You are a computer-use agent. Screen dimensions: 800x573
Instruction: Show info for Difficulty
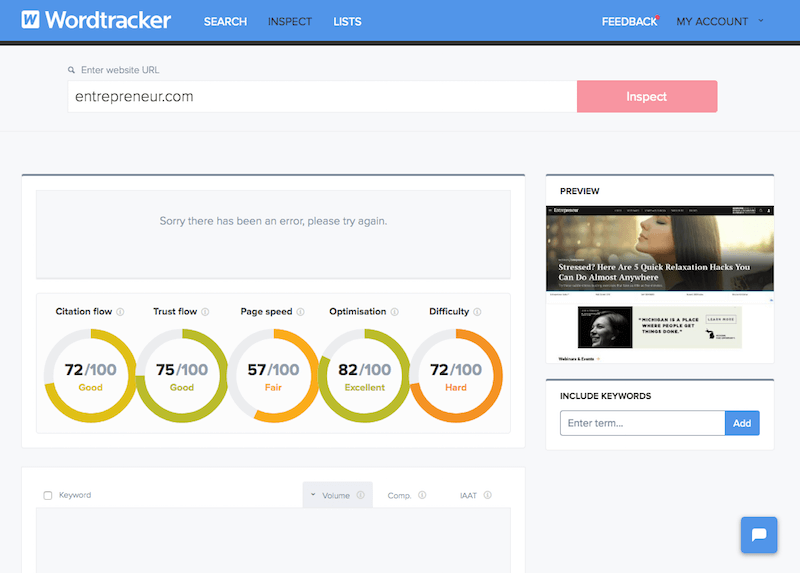click(x=477, y=312)
